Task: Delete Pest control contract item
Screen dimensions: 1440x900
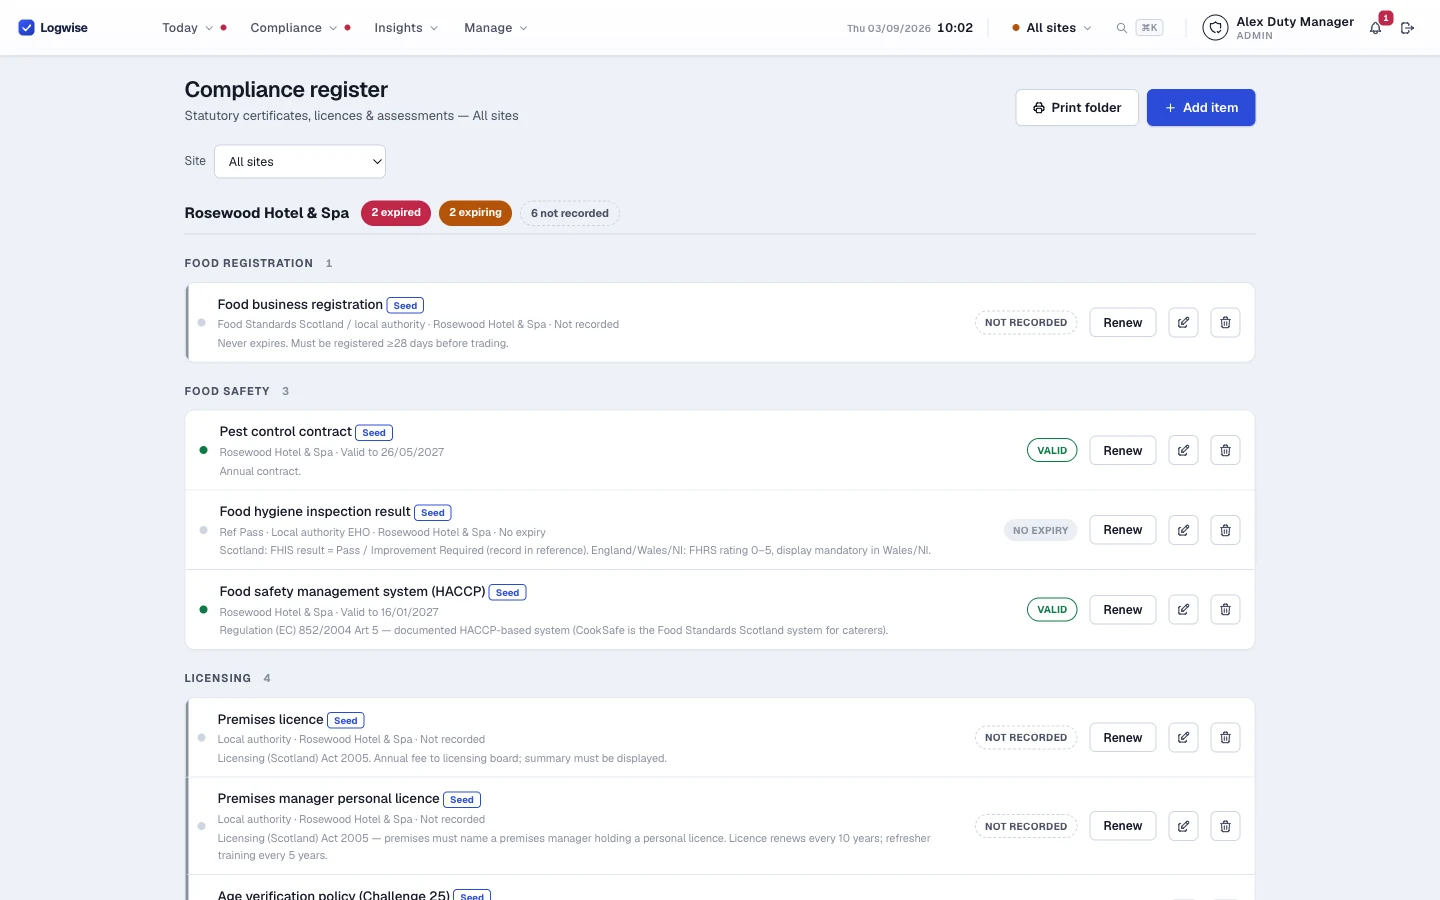Action: tap(1225, 451)
